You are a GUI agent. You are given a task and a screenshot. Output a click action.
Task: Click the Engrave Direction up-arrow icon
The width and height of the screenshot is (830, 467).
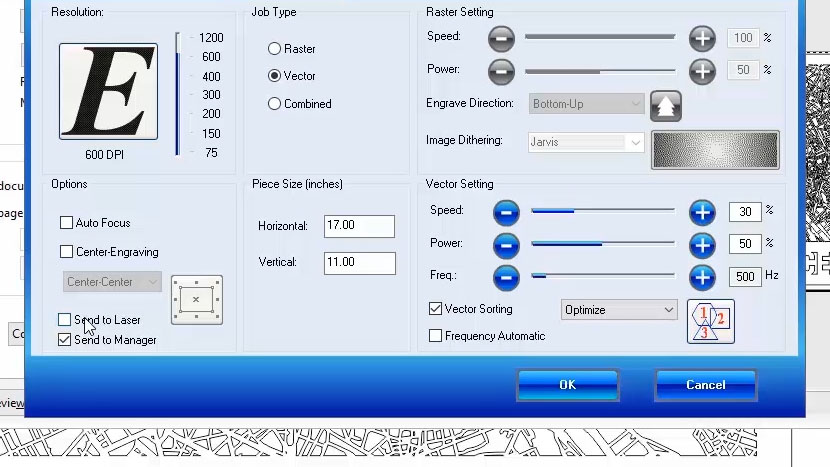[x=666, y=105]
